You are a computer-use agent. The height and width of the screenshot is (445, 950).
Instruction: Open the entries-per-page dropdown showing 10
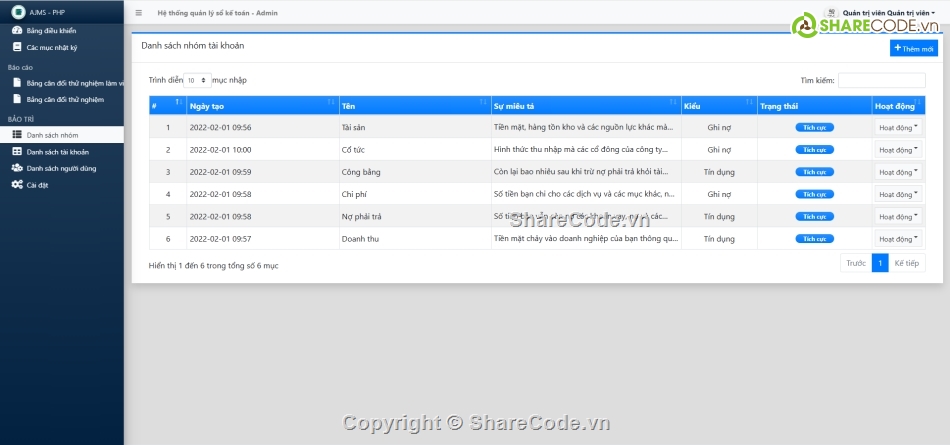197,80
